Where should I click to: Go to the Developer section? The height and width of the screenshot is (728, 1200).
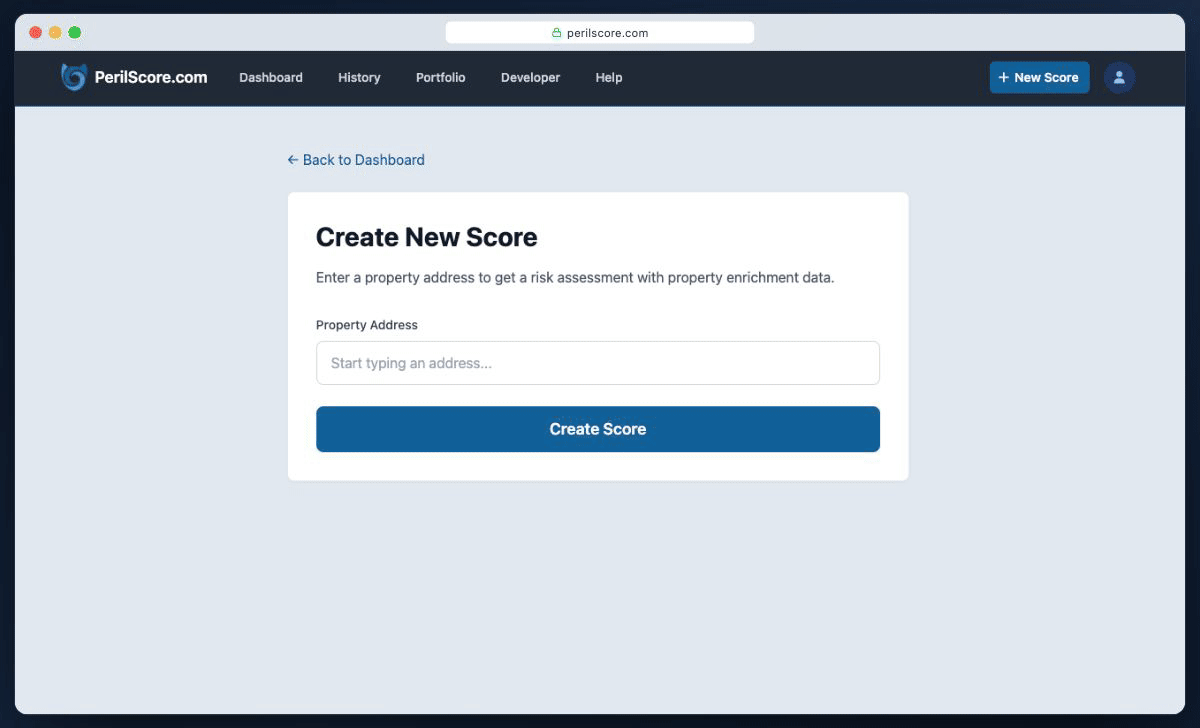tap(530, 77)
